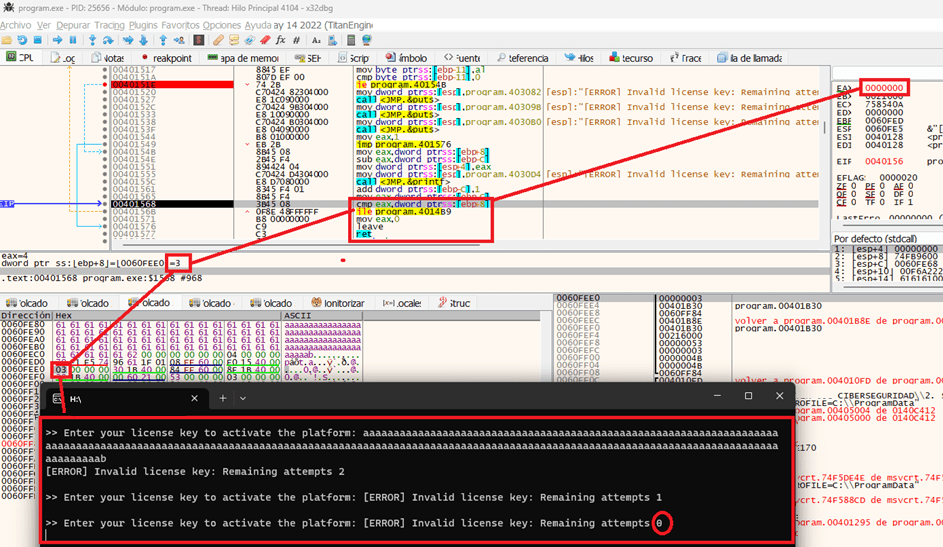Open the patches band-aid icon

point(218,40)
